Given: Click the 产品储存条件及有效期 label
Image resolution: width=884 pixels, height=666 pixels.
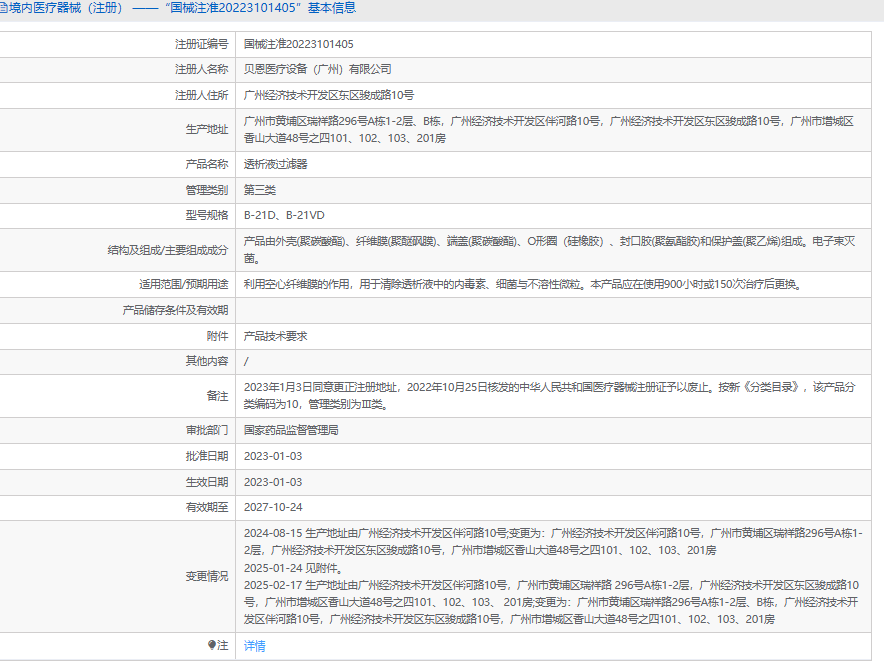Looking at the screenshot, I should pyautogui.click(x=175, y=310).
